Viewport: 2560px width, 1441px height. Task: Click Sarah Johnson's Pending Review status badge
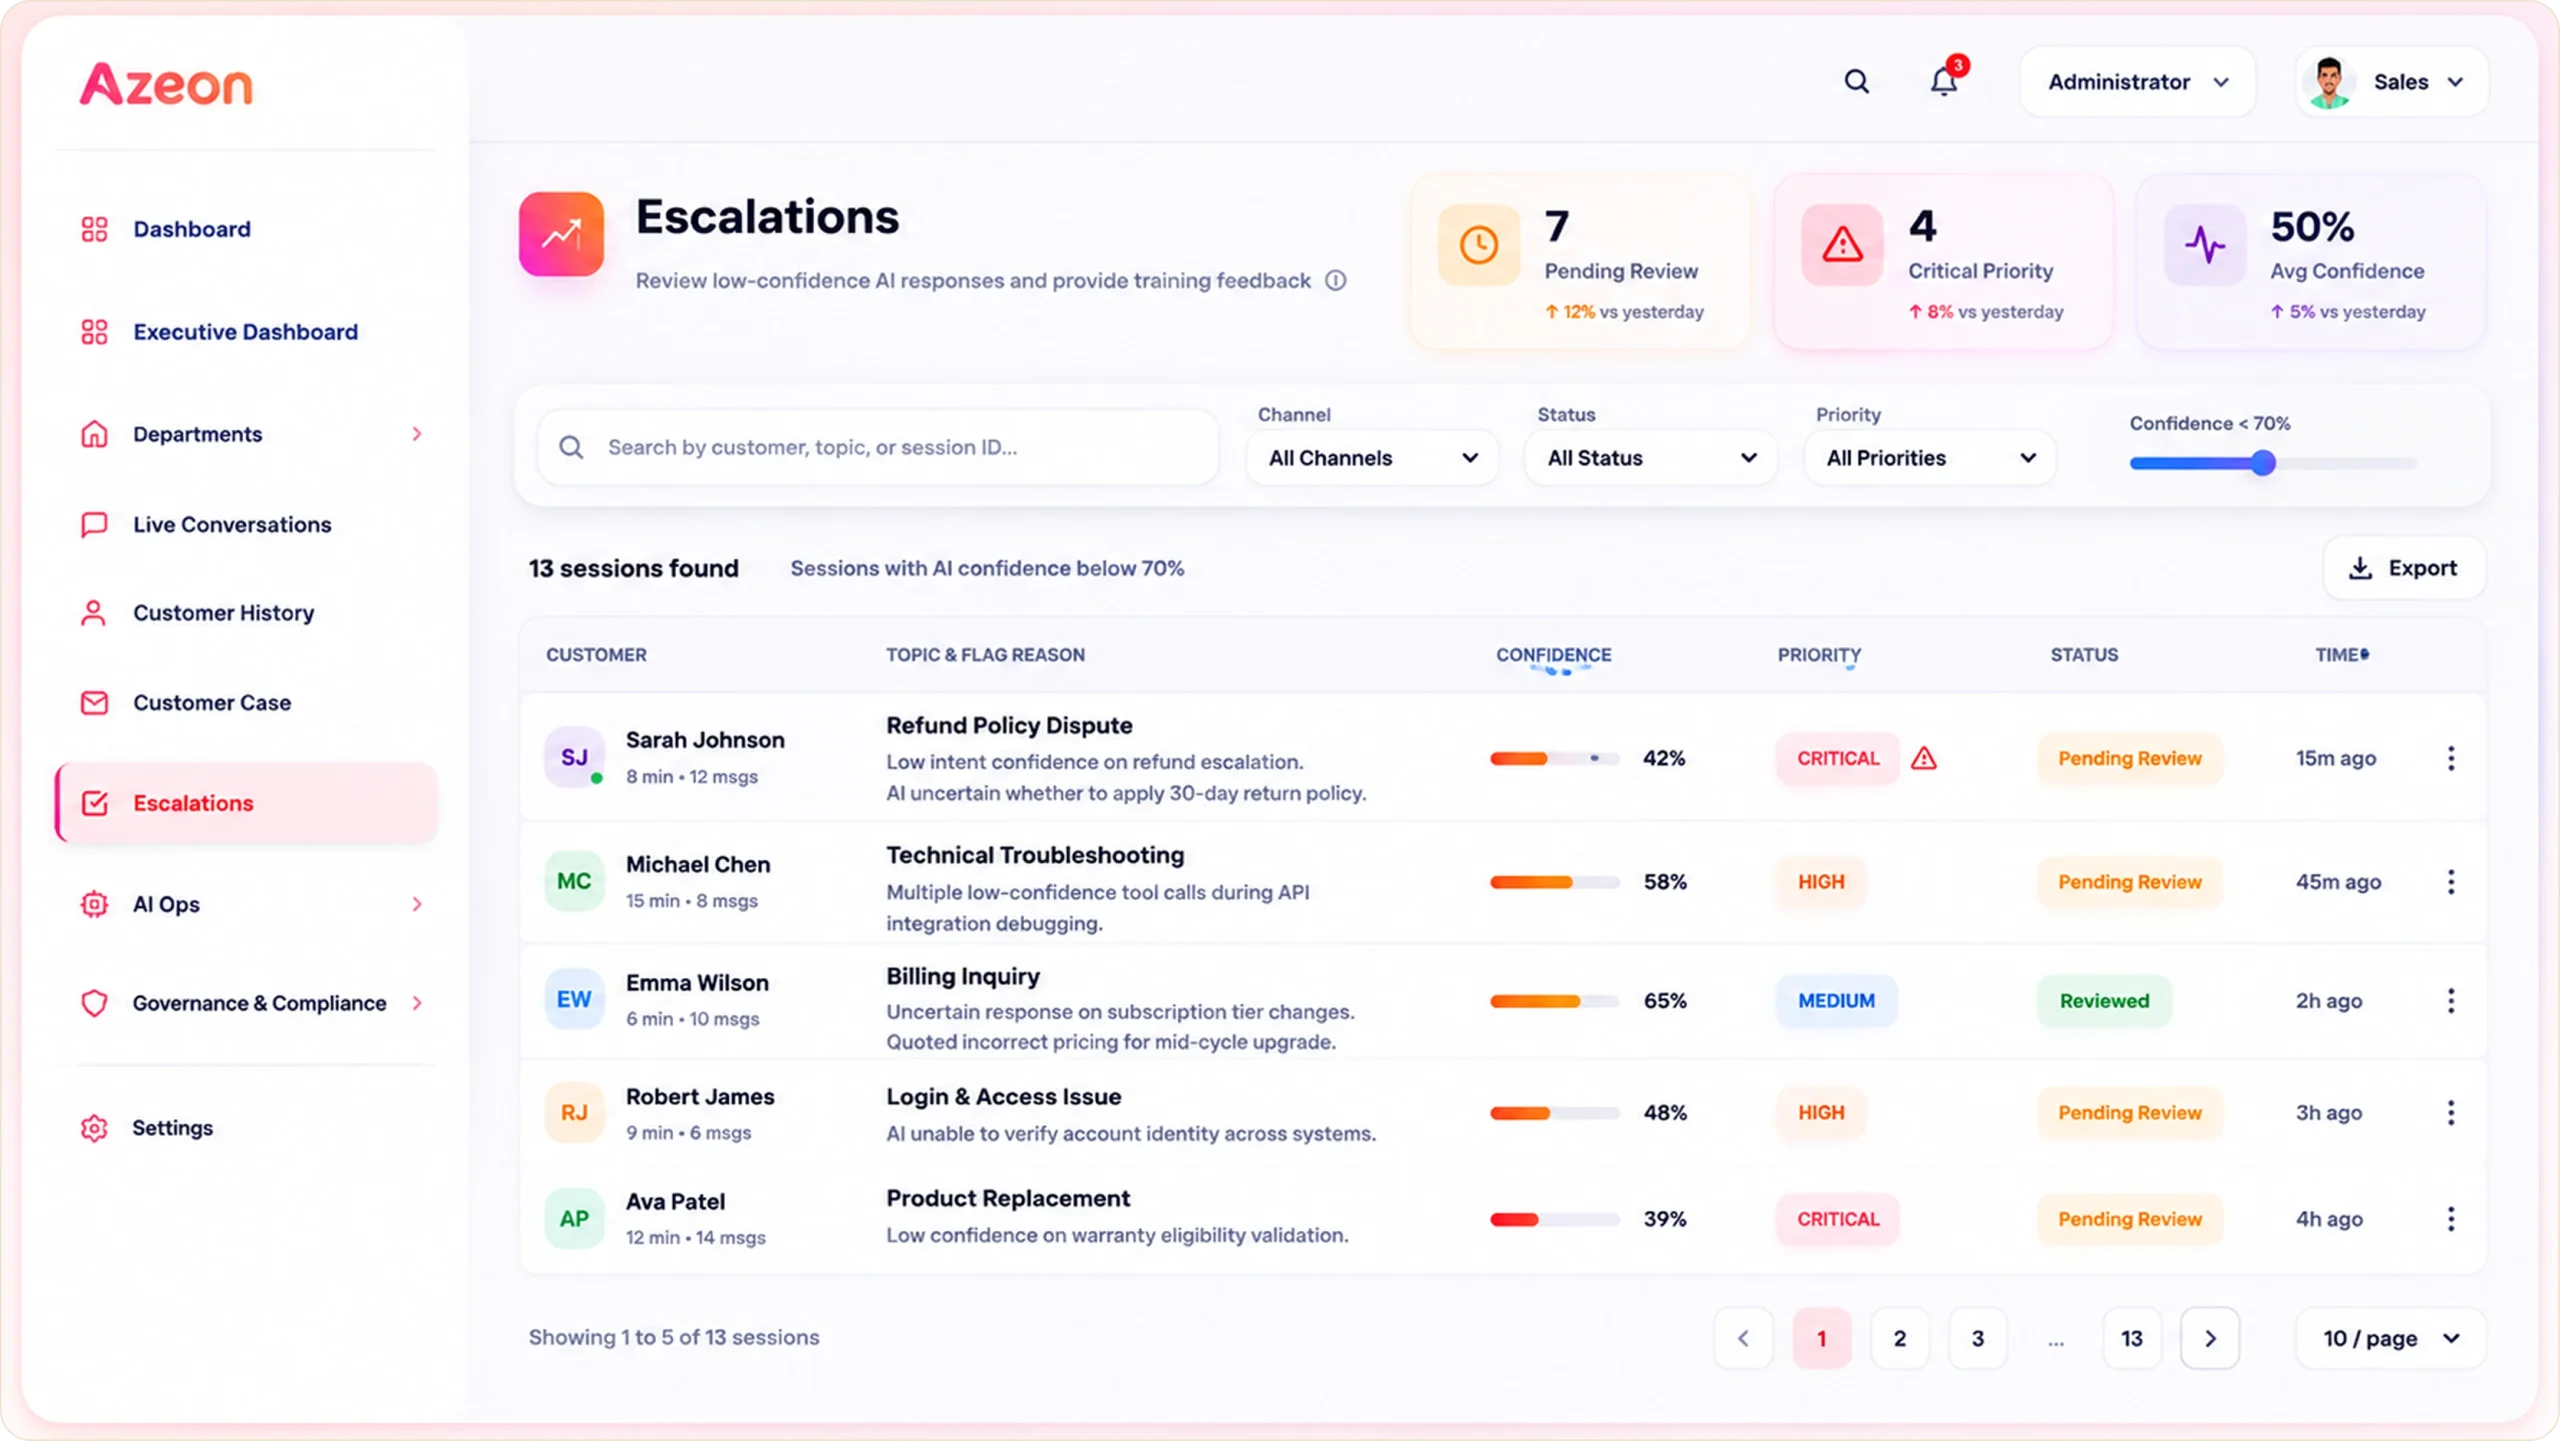click(x=2130, y=758)
